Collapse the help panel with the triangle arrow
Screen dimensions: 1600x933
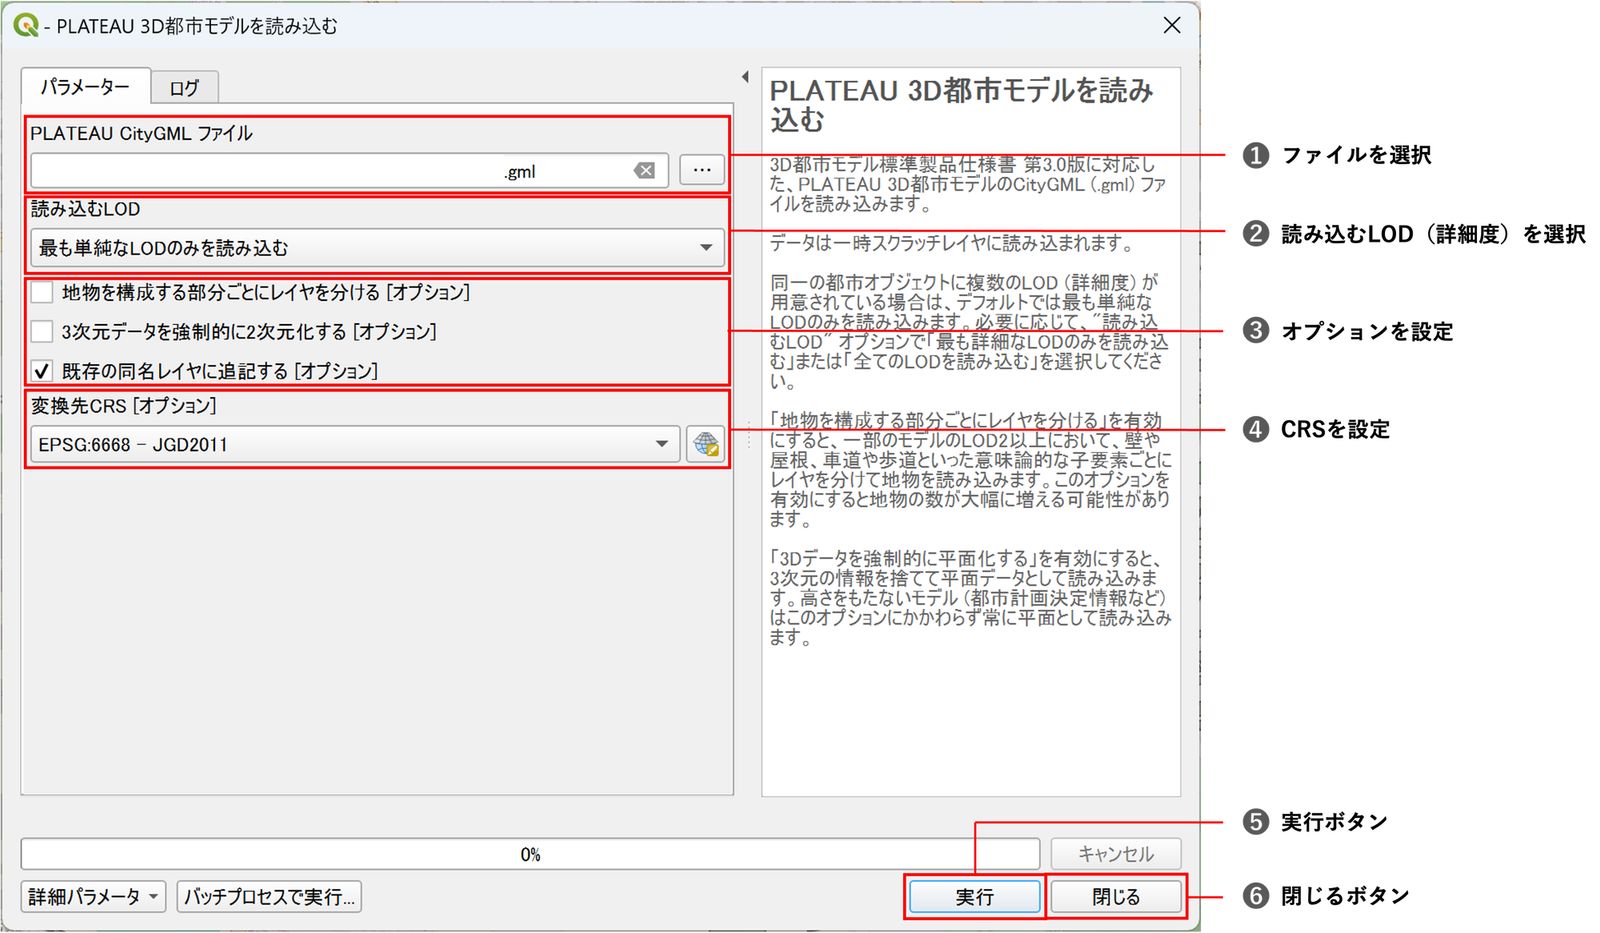[745, 77]
